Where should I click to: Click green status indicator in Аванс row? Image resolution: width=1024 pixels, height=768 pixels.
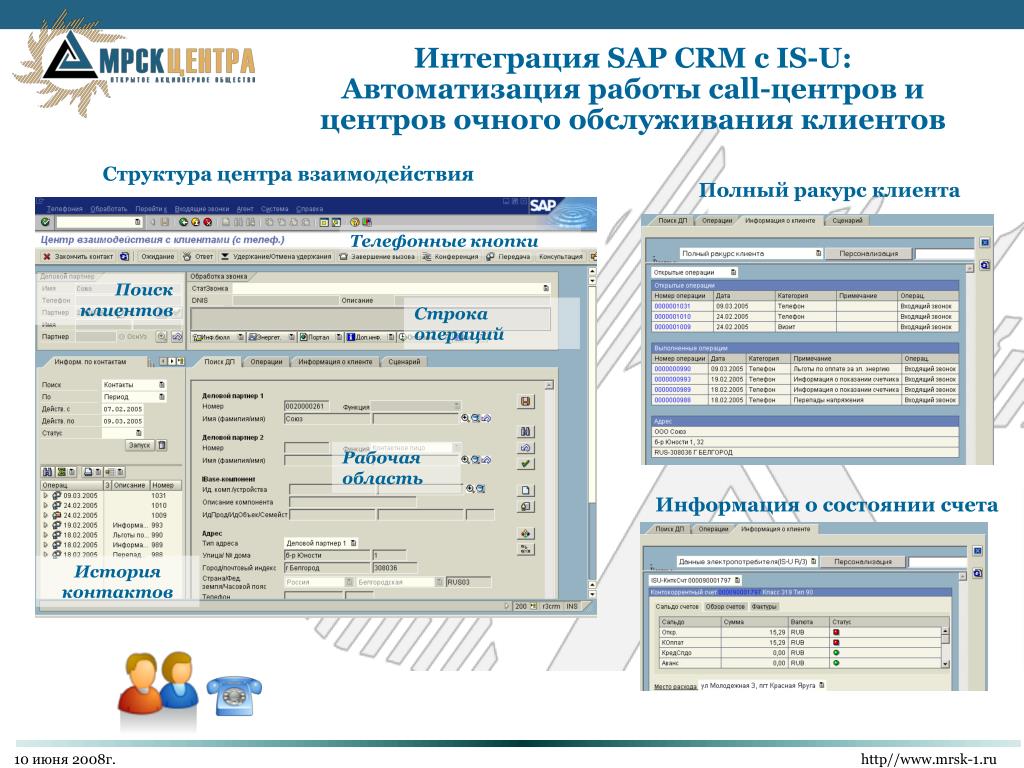point(836,663)
